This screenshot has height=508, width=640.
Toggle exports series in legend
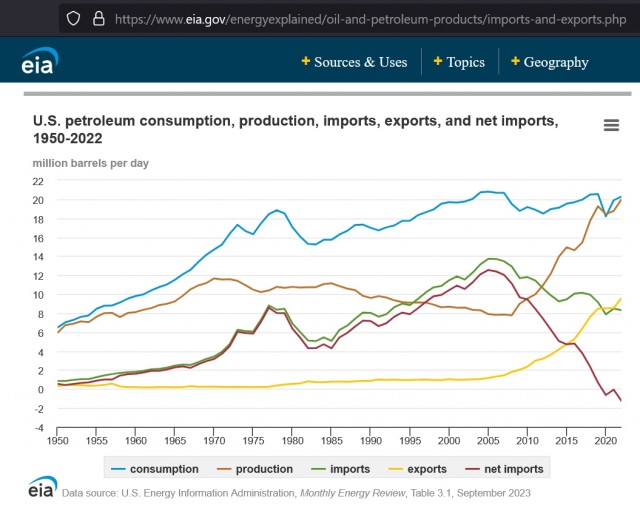point(417,469)
